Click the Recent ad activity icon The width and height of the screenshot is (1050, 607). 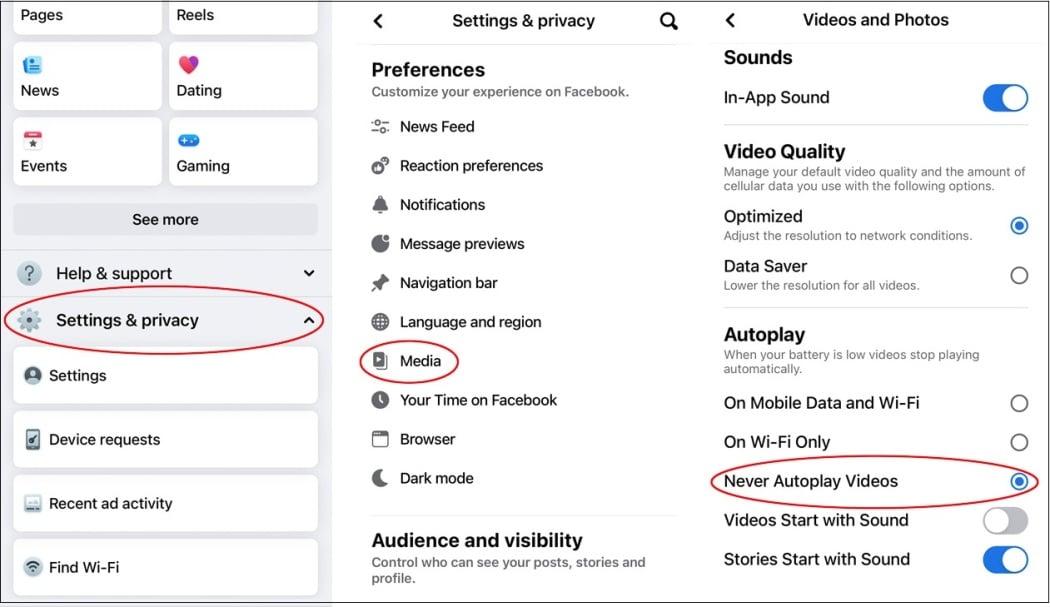[32, 503]
